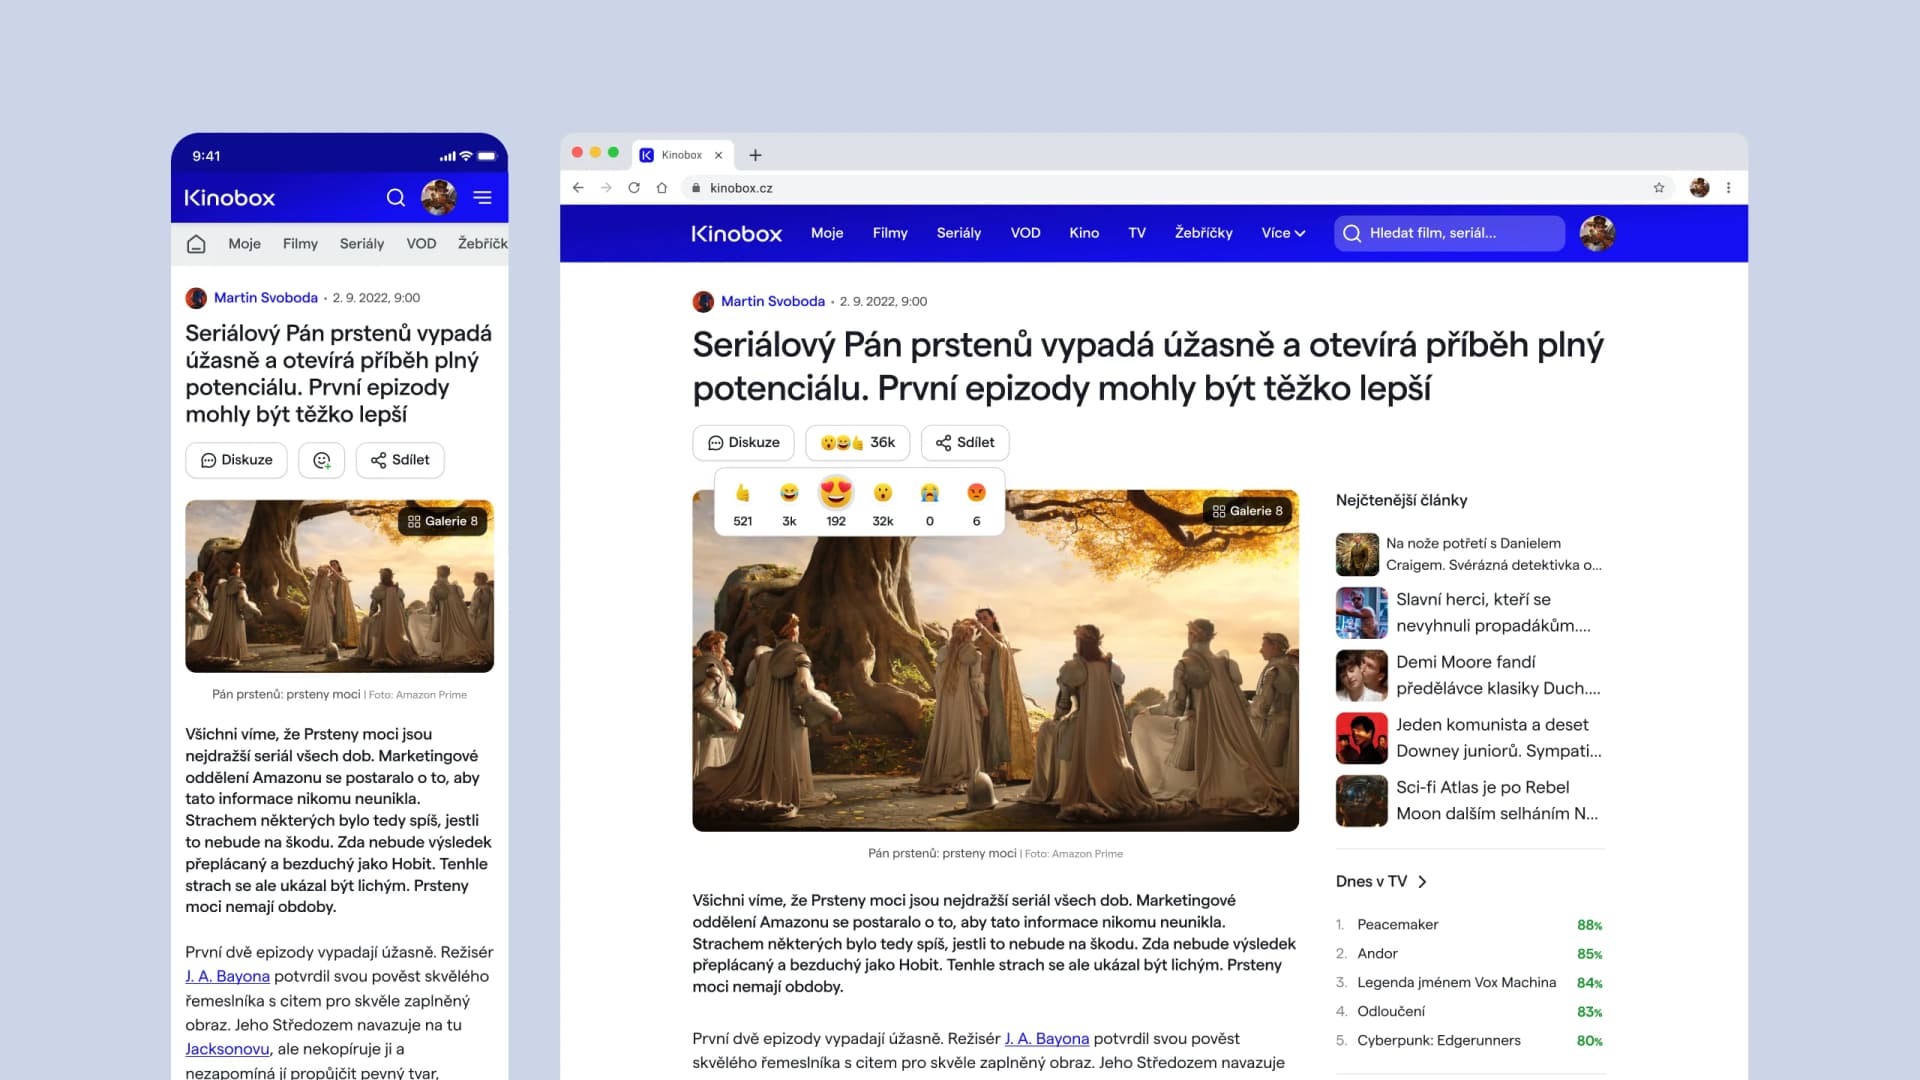
Task: Open search in the mobile Kinobox header
Action: tap(396, 198)
